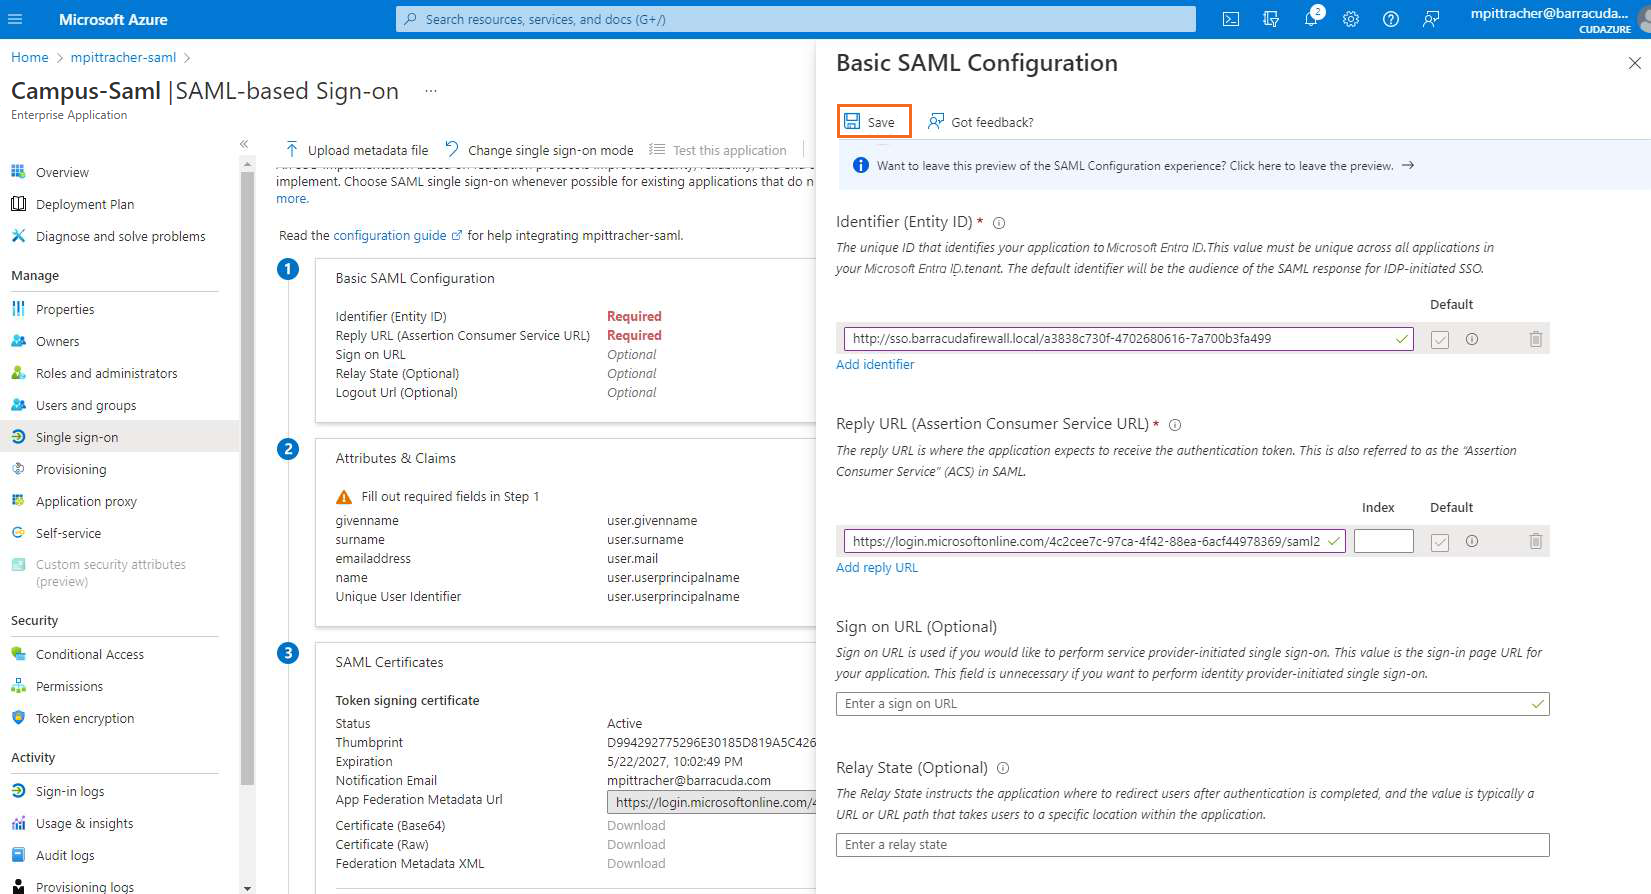Open mpittracher-saml breadcrumb link
Screen dimensions: 1651x894
click(x=123, y=57)
